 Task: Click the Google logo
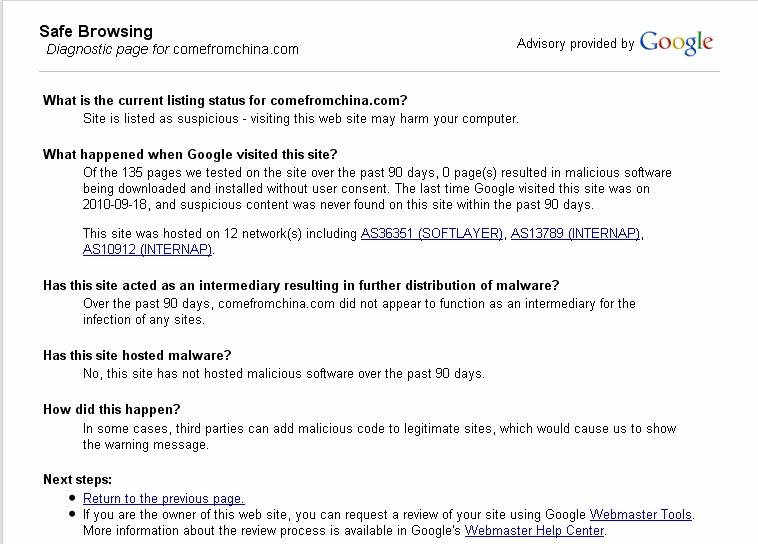676,43
